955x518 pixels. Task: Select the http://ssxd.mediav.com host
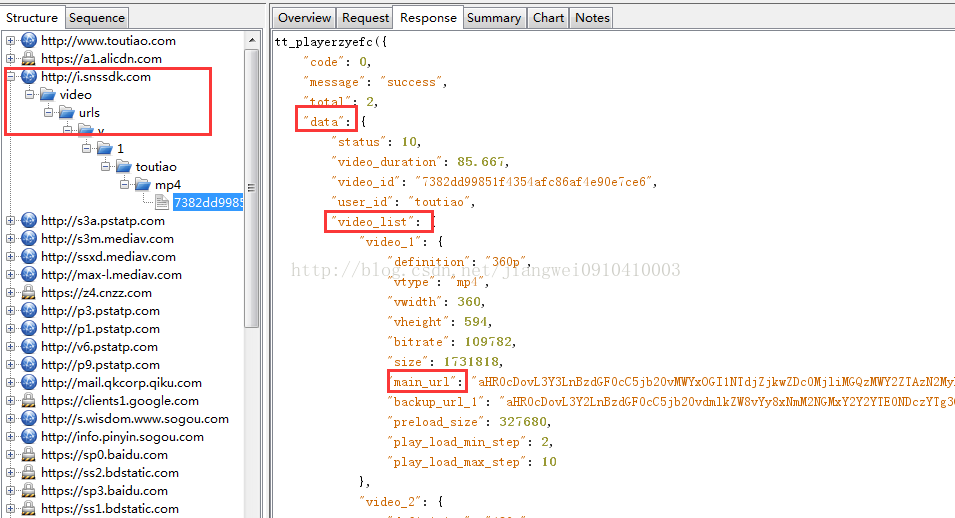[108, 257]
